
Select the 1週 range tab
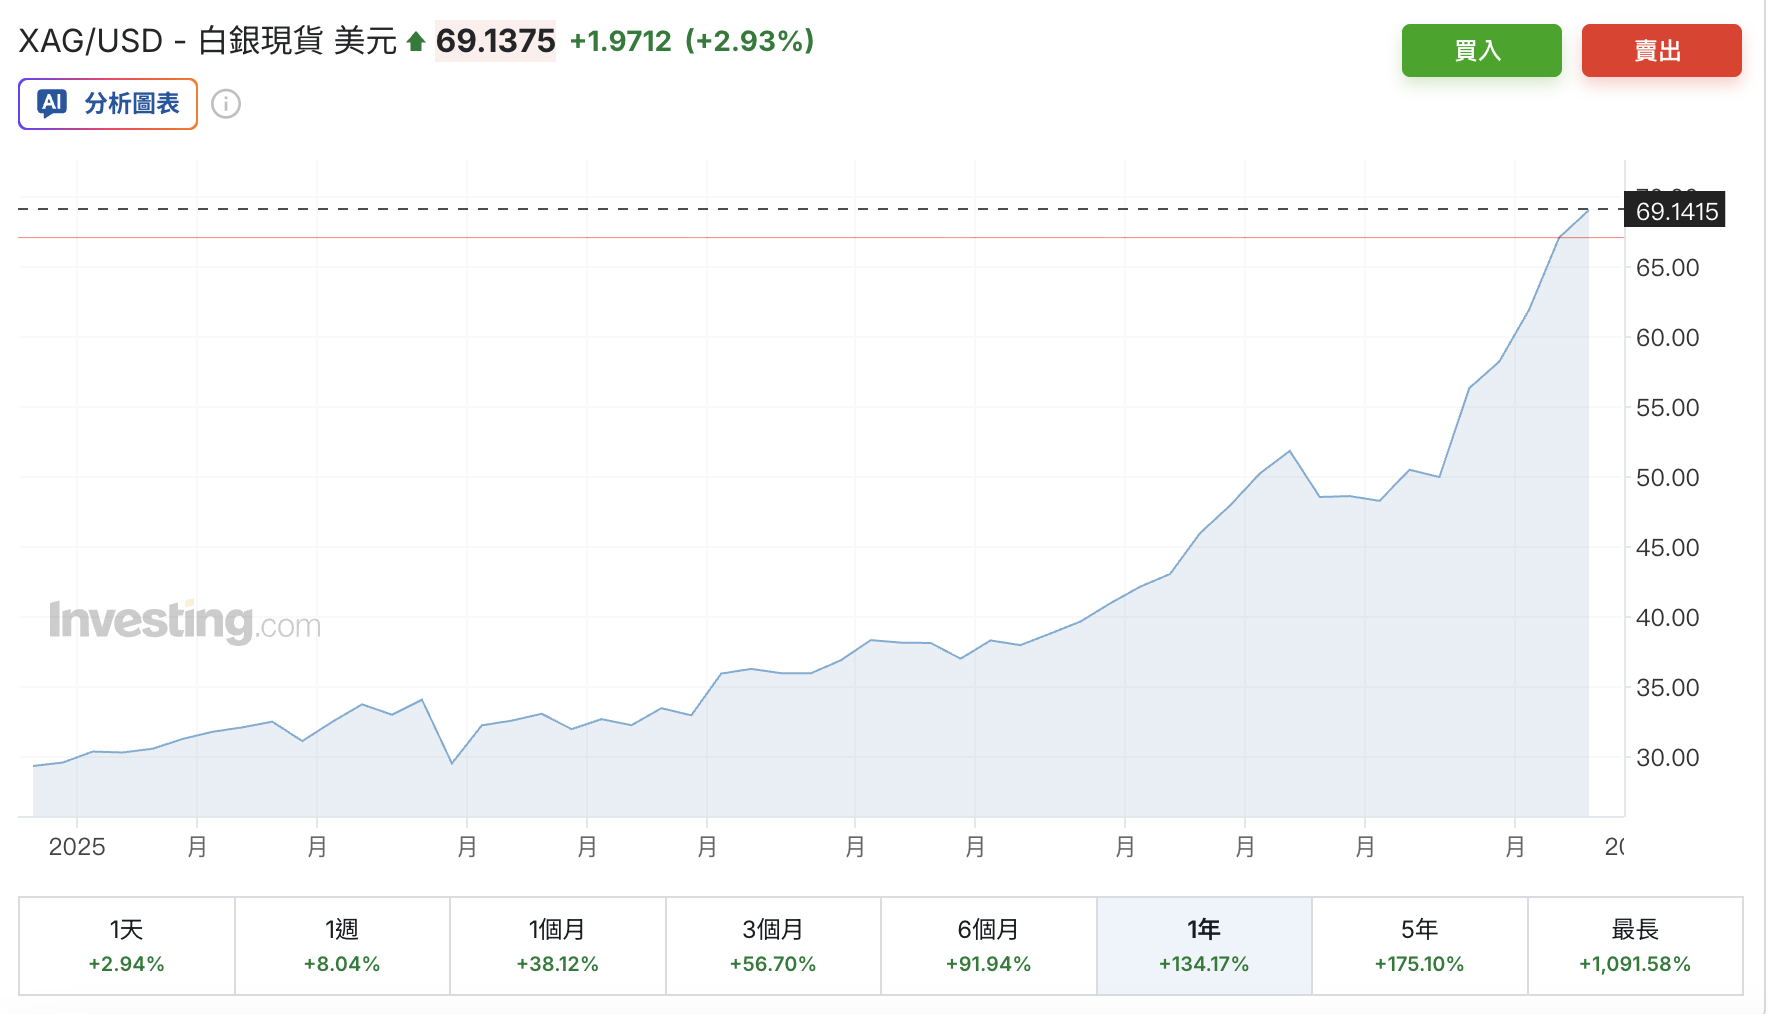tap(342, 946)
